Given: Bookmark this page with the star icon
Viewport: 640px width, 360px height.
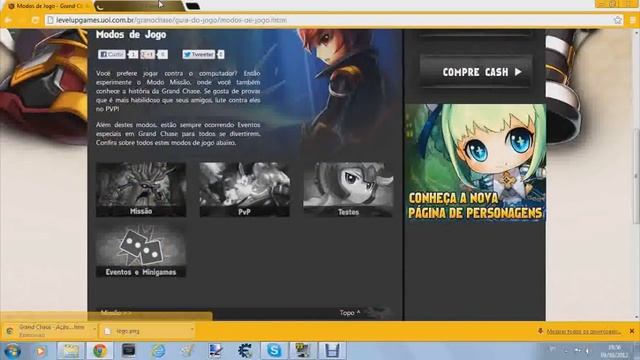Looking at the screenshot, I should [x=618, y=20].
